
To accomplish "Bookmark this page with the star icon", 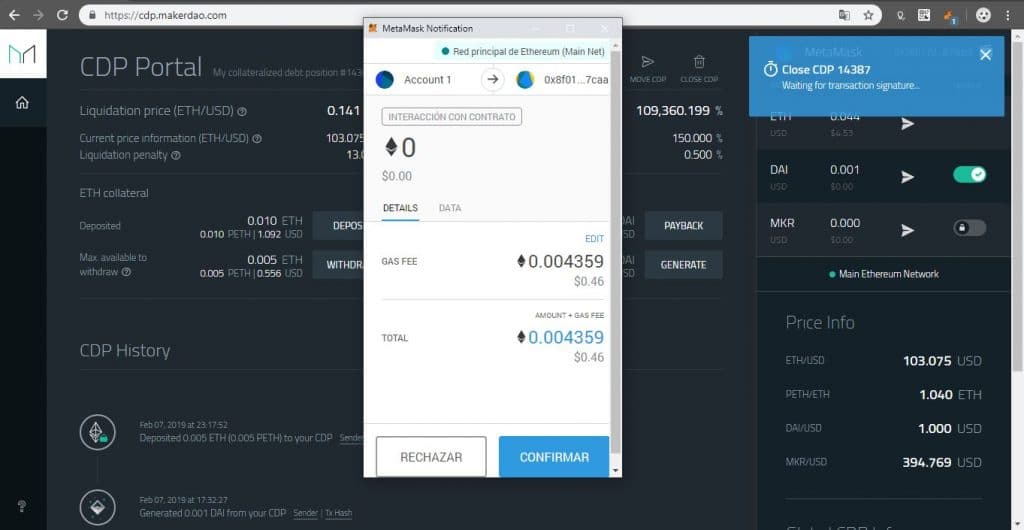I will coord(868,14).
